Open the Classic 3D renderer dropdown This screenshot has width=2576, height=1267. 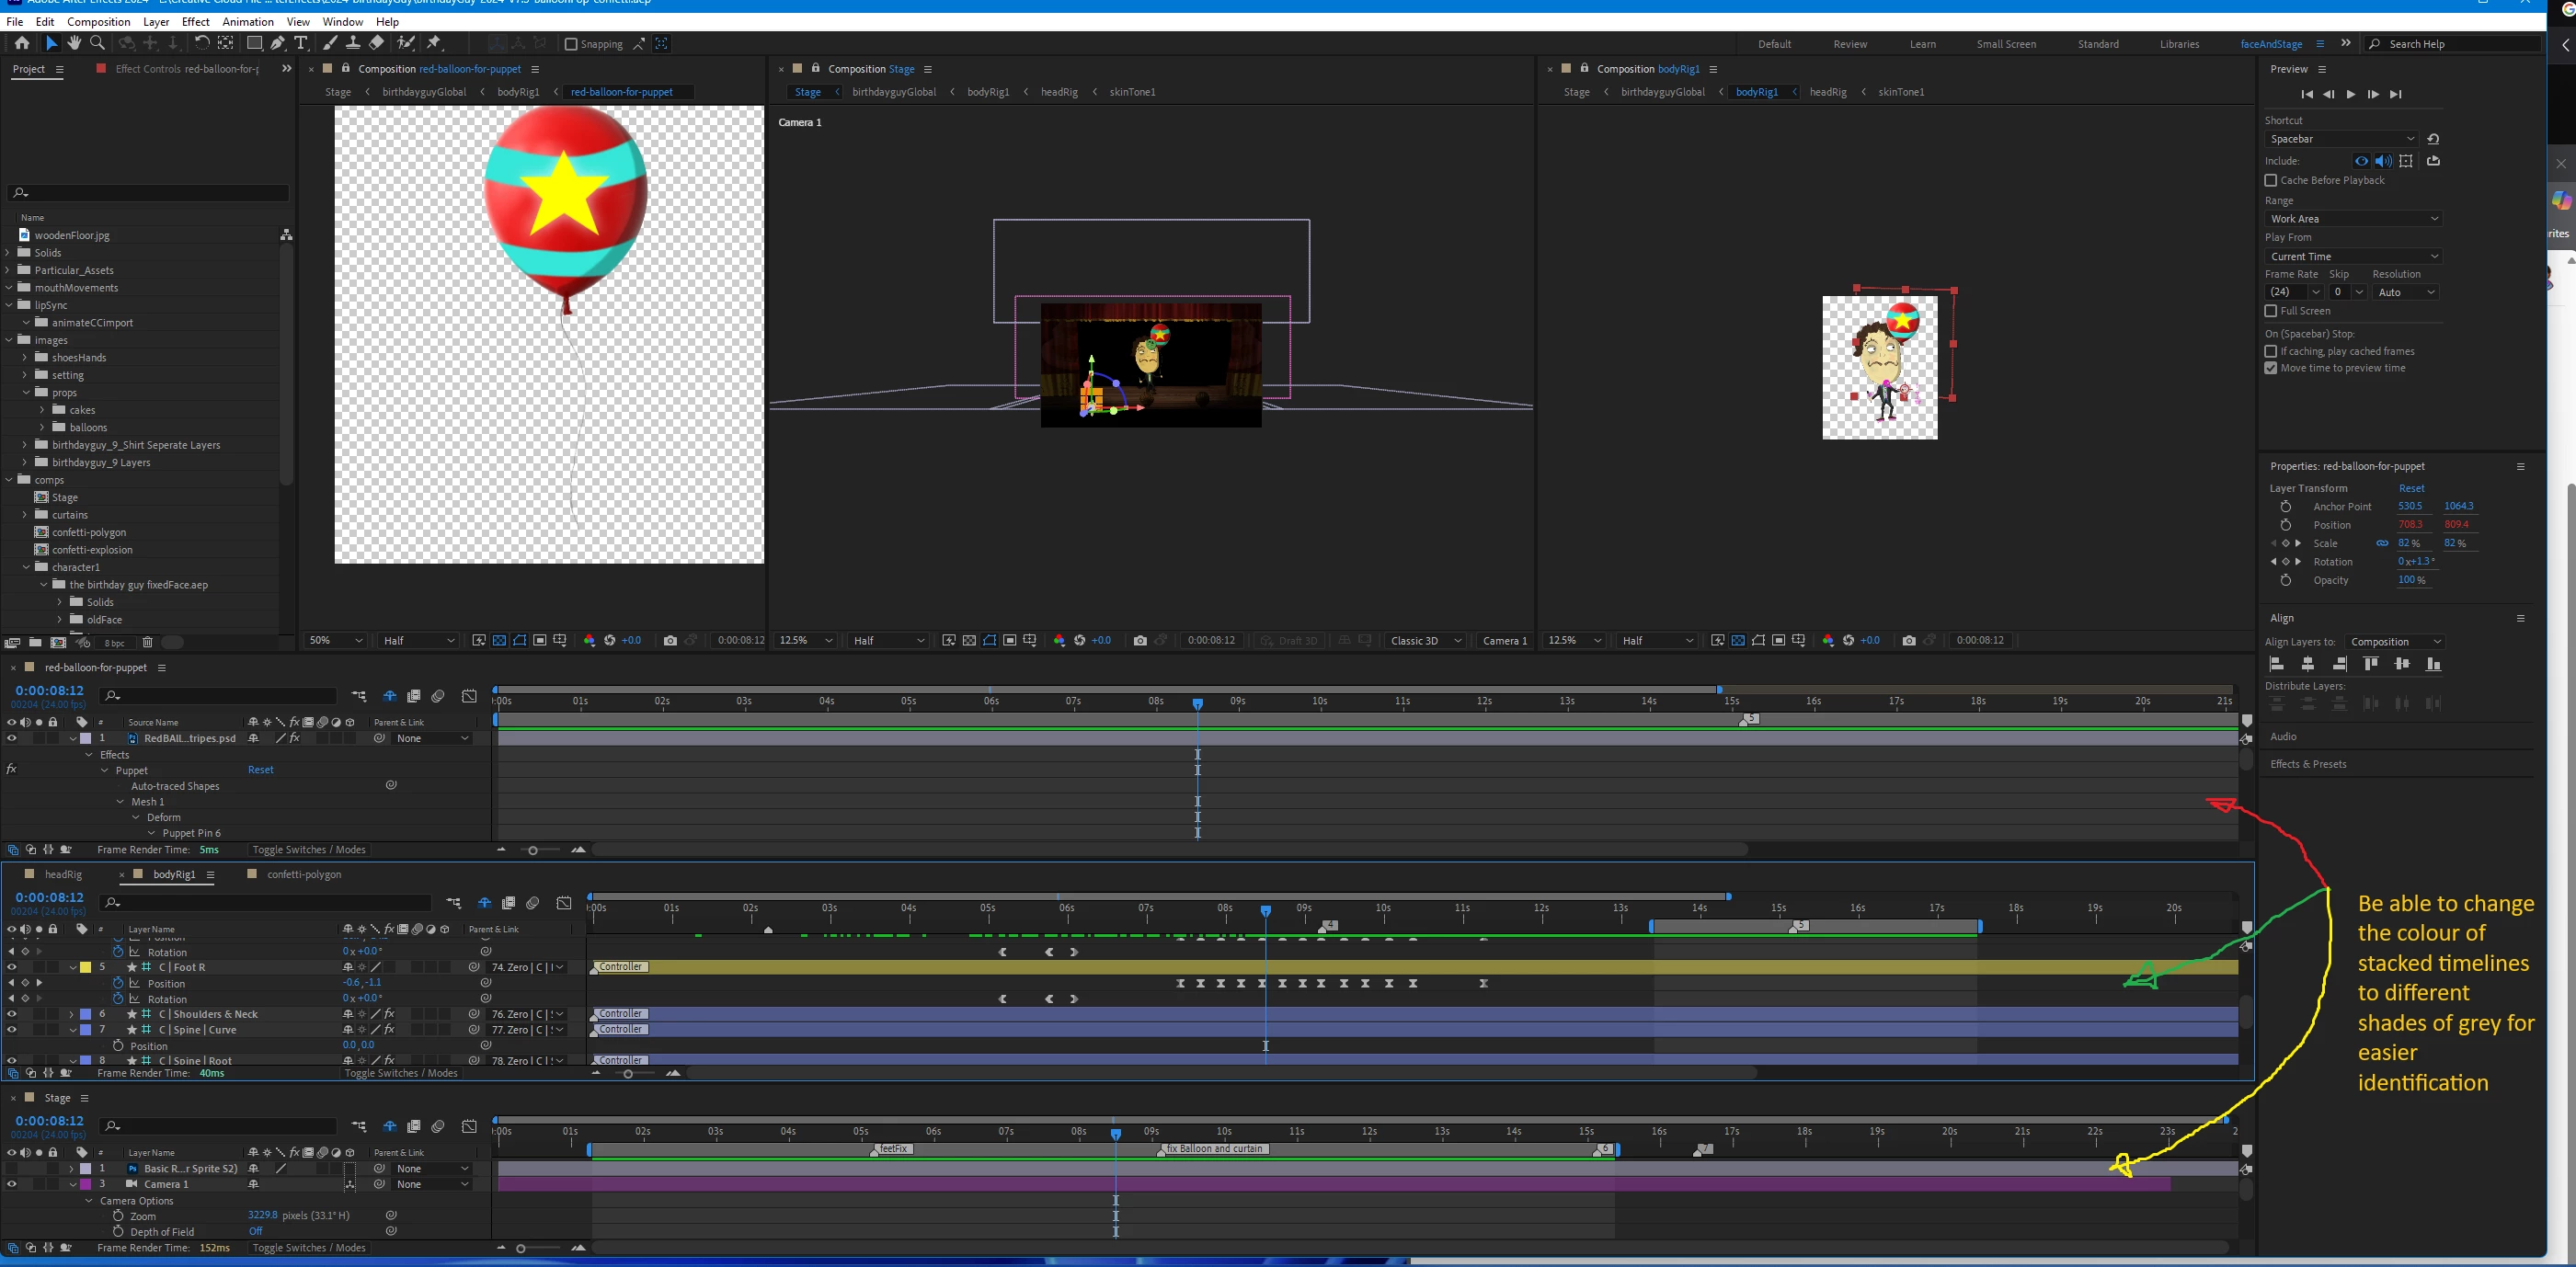[1425, 640]
